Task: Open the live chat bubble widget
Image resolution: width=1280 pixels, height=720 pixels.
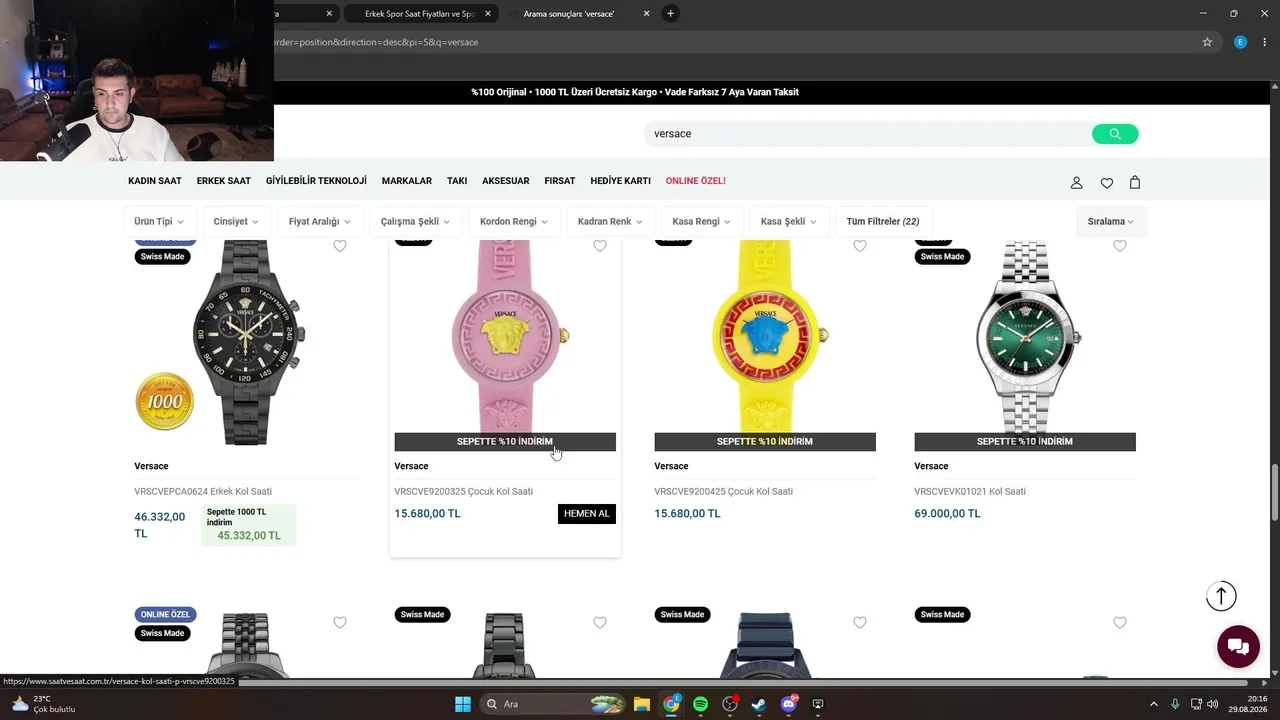Action: [1238, 646]
